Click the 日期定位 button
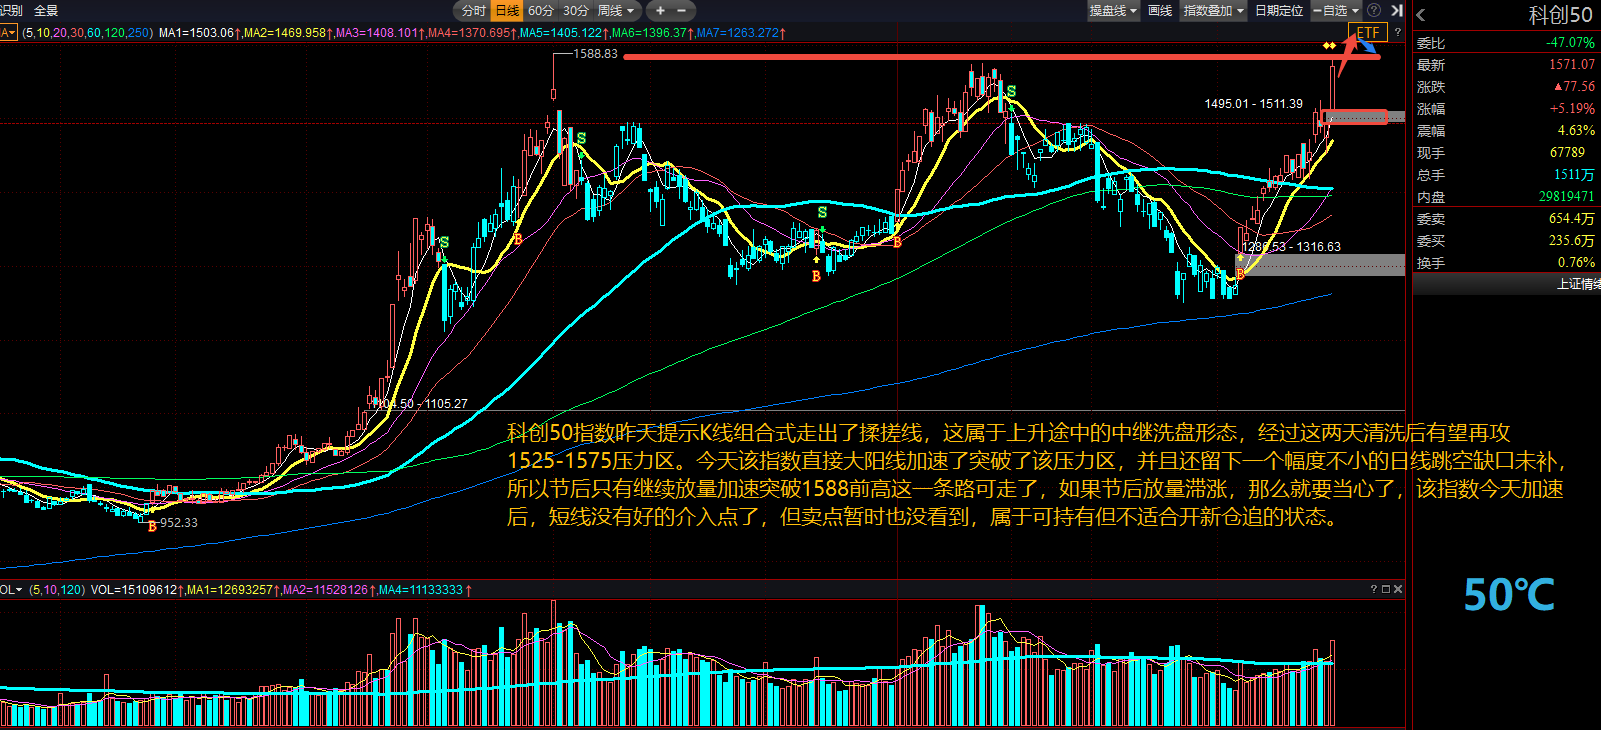 (x=1279, y=11)
